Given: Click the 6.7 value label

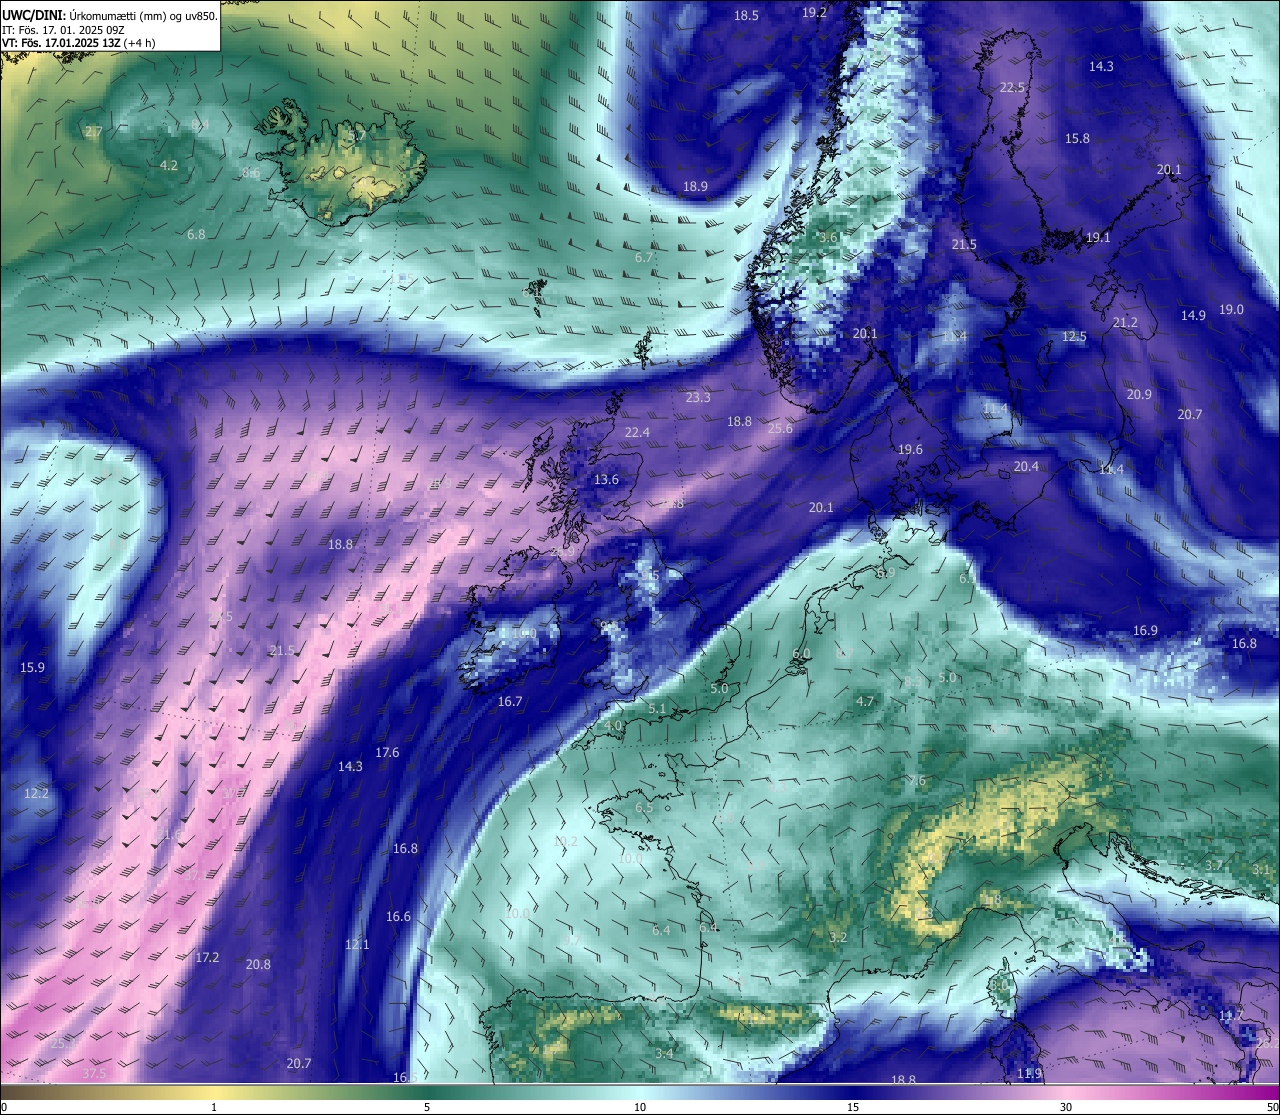Looking at the screenshot, I should coord(644,257).
